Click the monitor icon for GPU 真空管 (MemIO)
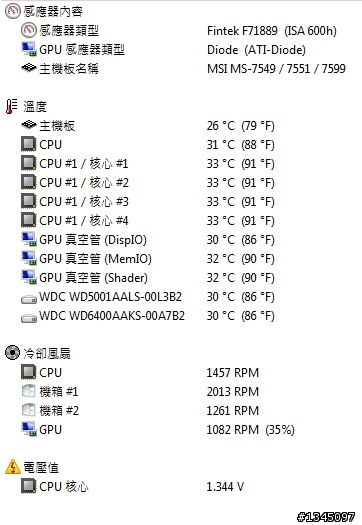The width and height of the screenshot is (362, 525). click(29, 258)
